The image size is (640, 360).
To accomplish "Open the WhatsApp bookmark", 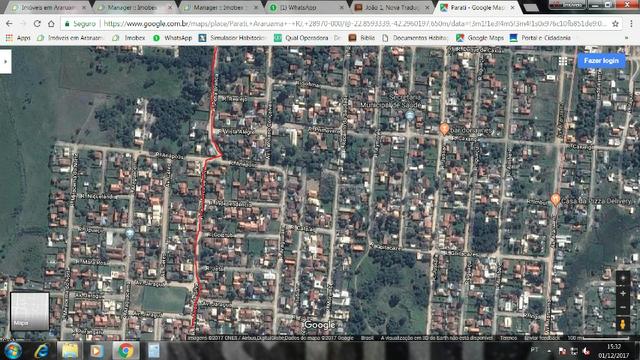I will click(x=172, y=38).
